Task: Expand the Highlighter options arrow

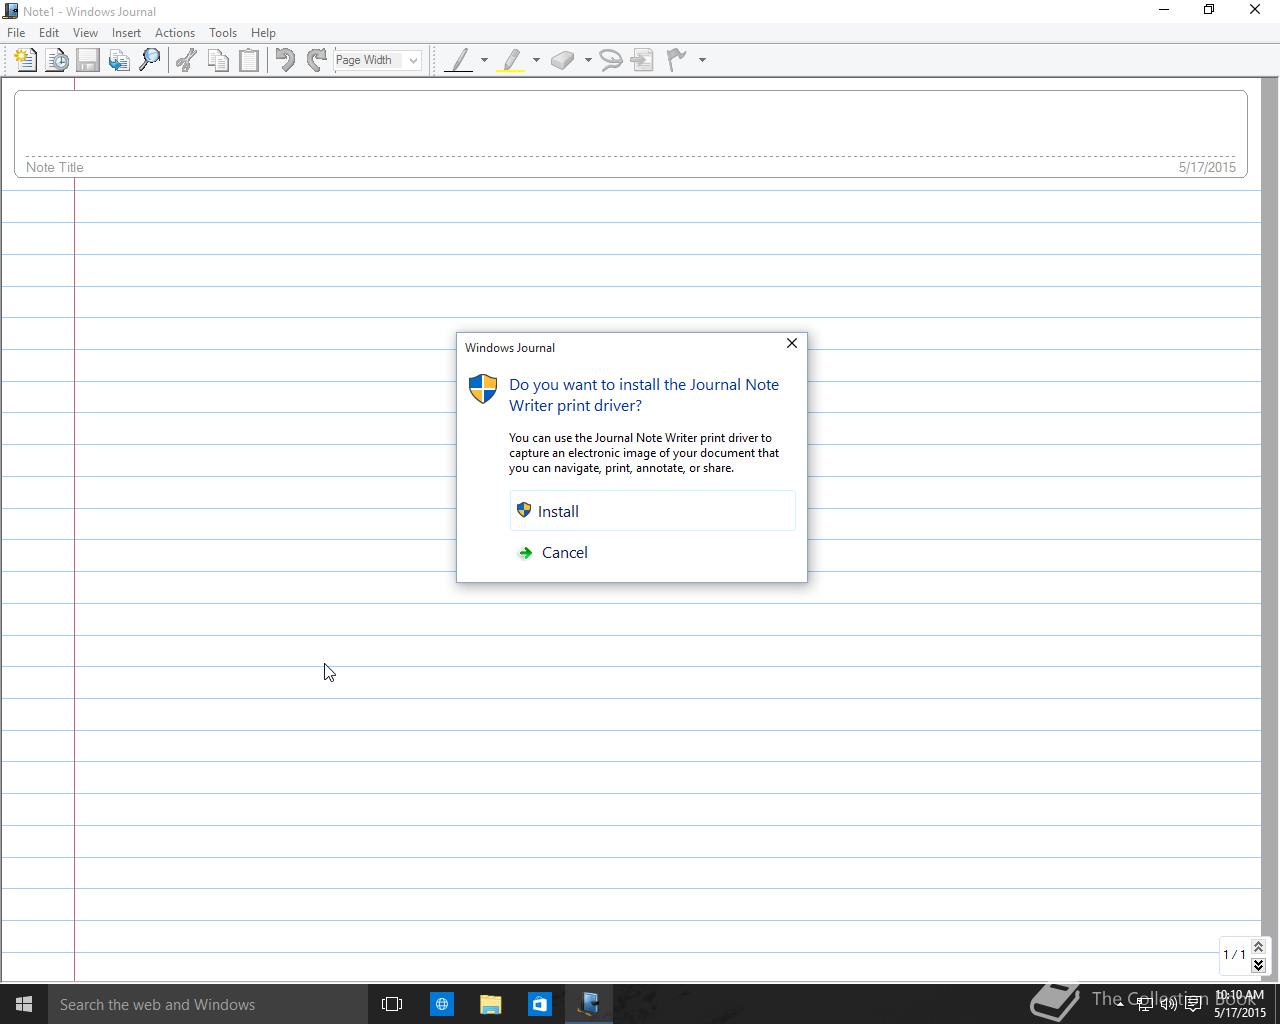Action: pyautogui.click(x=536, y=60)
